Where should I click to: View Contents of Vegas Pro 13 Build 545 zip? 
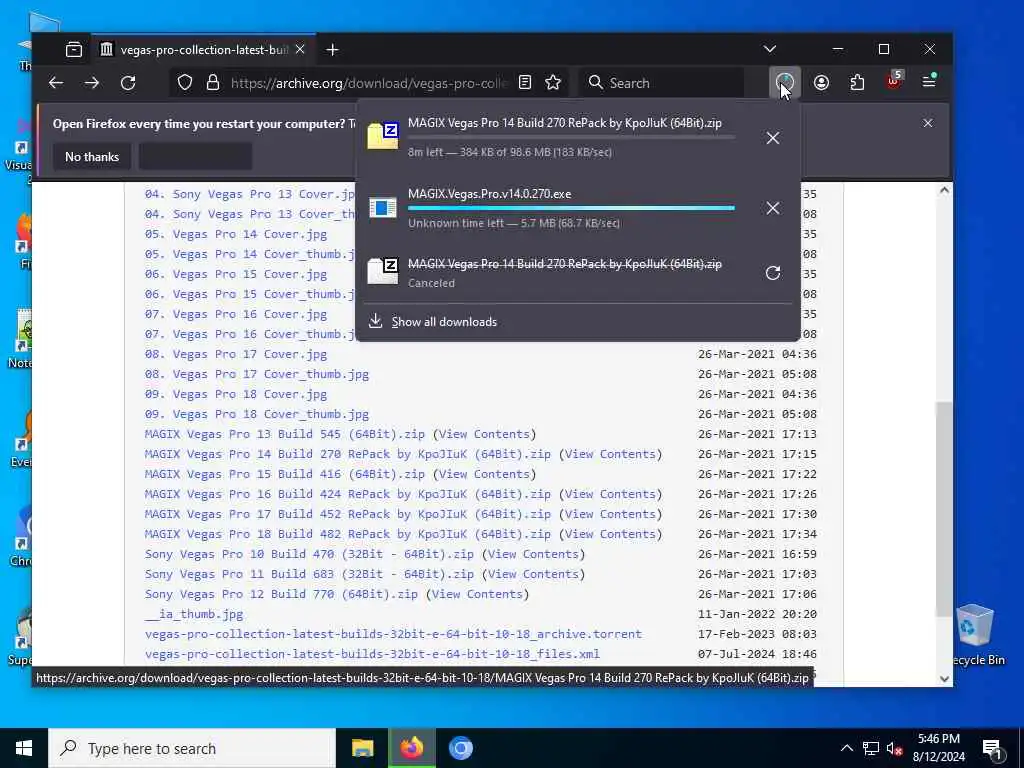(x=484, y=434)
